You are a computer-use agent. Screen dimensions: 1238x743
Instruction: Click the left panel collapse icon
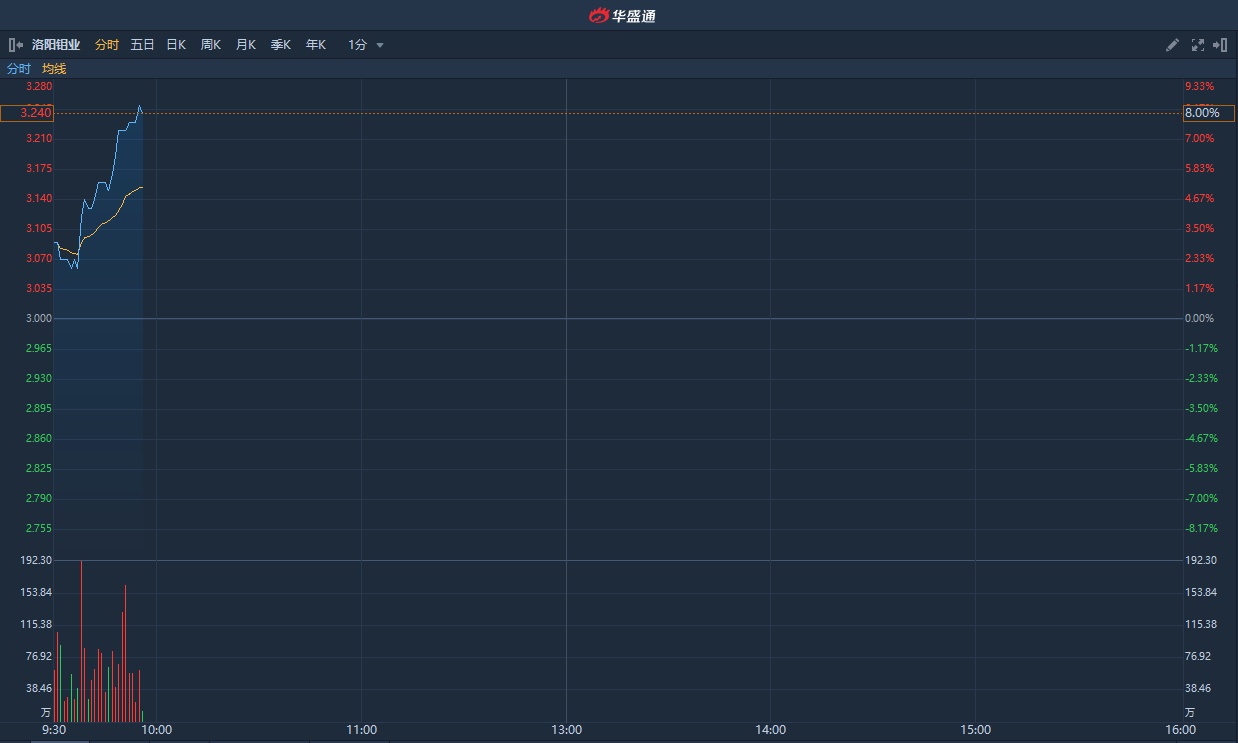(x=15, y=45)
